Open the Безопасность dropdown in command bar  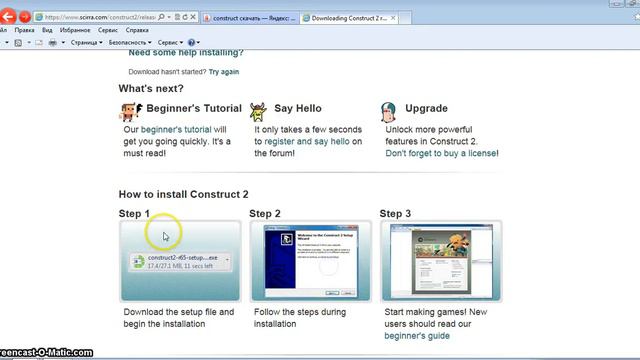click(x=130, y=42)
